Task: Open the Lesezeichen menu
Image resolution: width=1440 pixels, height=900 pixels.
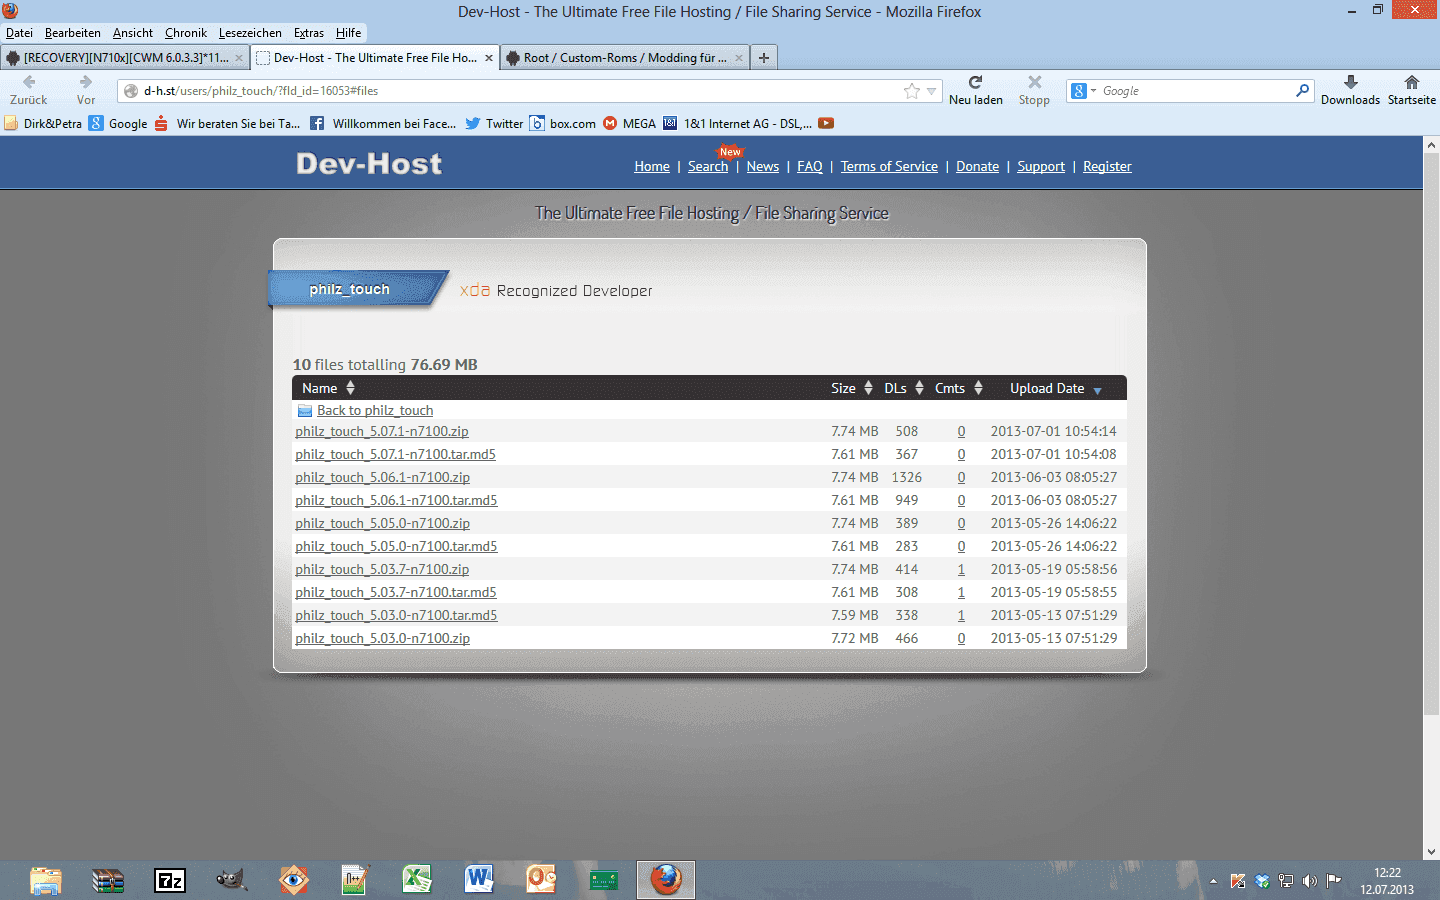Action: 250,33
